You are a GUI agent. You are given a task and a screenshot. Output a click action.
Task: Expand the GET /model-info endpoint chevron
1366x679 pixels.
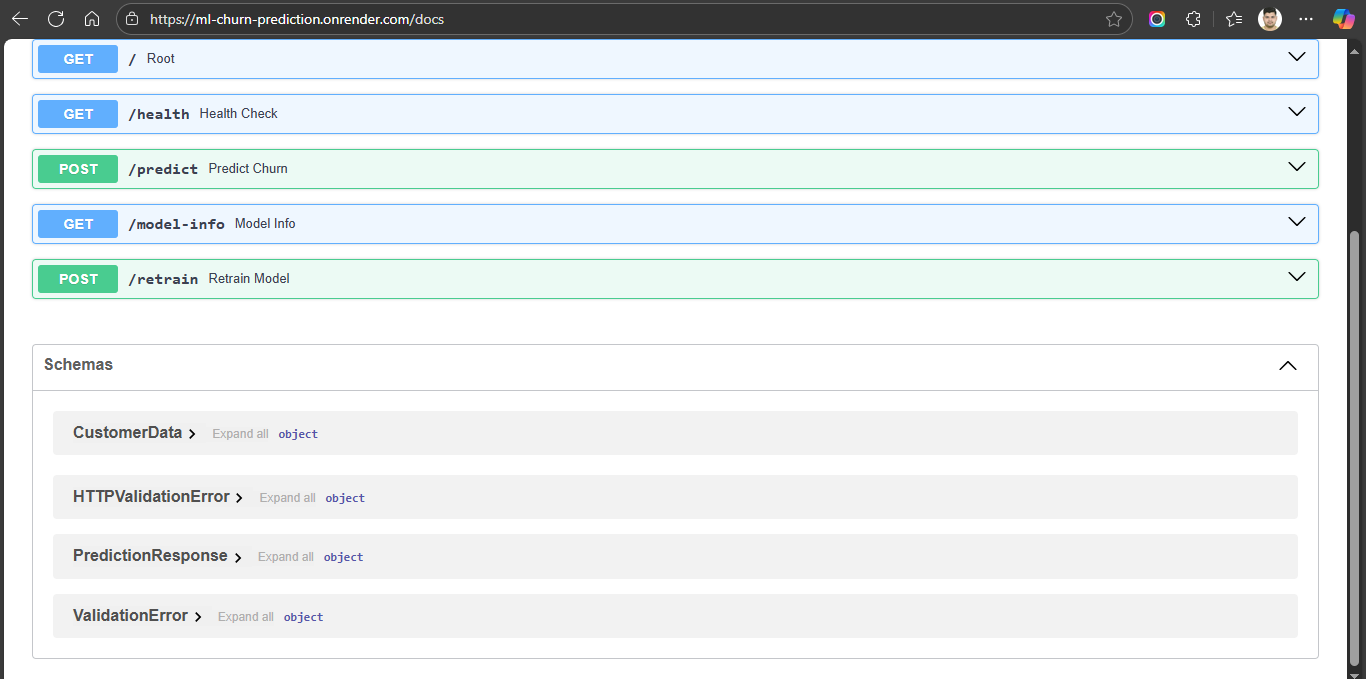point(1297,222)
